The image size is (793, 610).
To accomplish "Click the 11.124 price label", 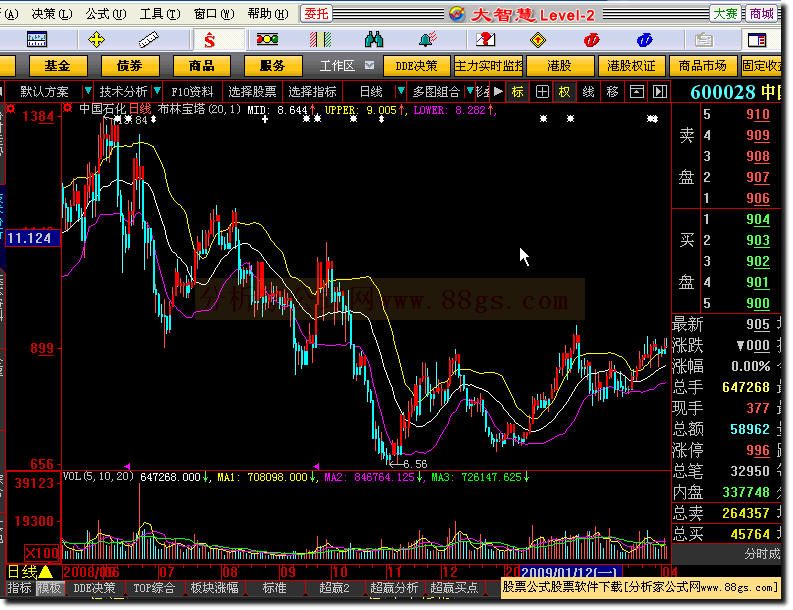I will tap(33, 238).
